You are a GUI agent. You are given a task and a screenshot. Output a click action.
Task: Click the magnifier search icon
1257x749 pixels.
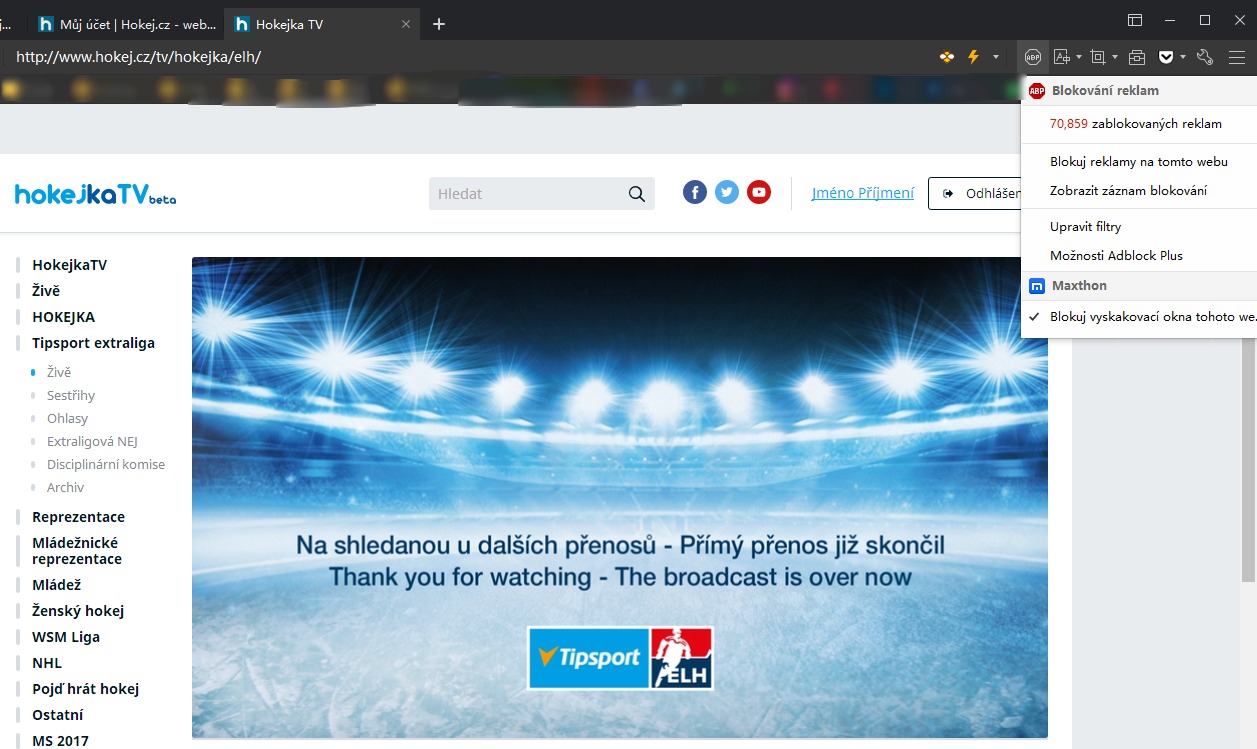click(637, 194)
